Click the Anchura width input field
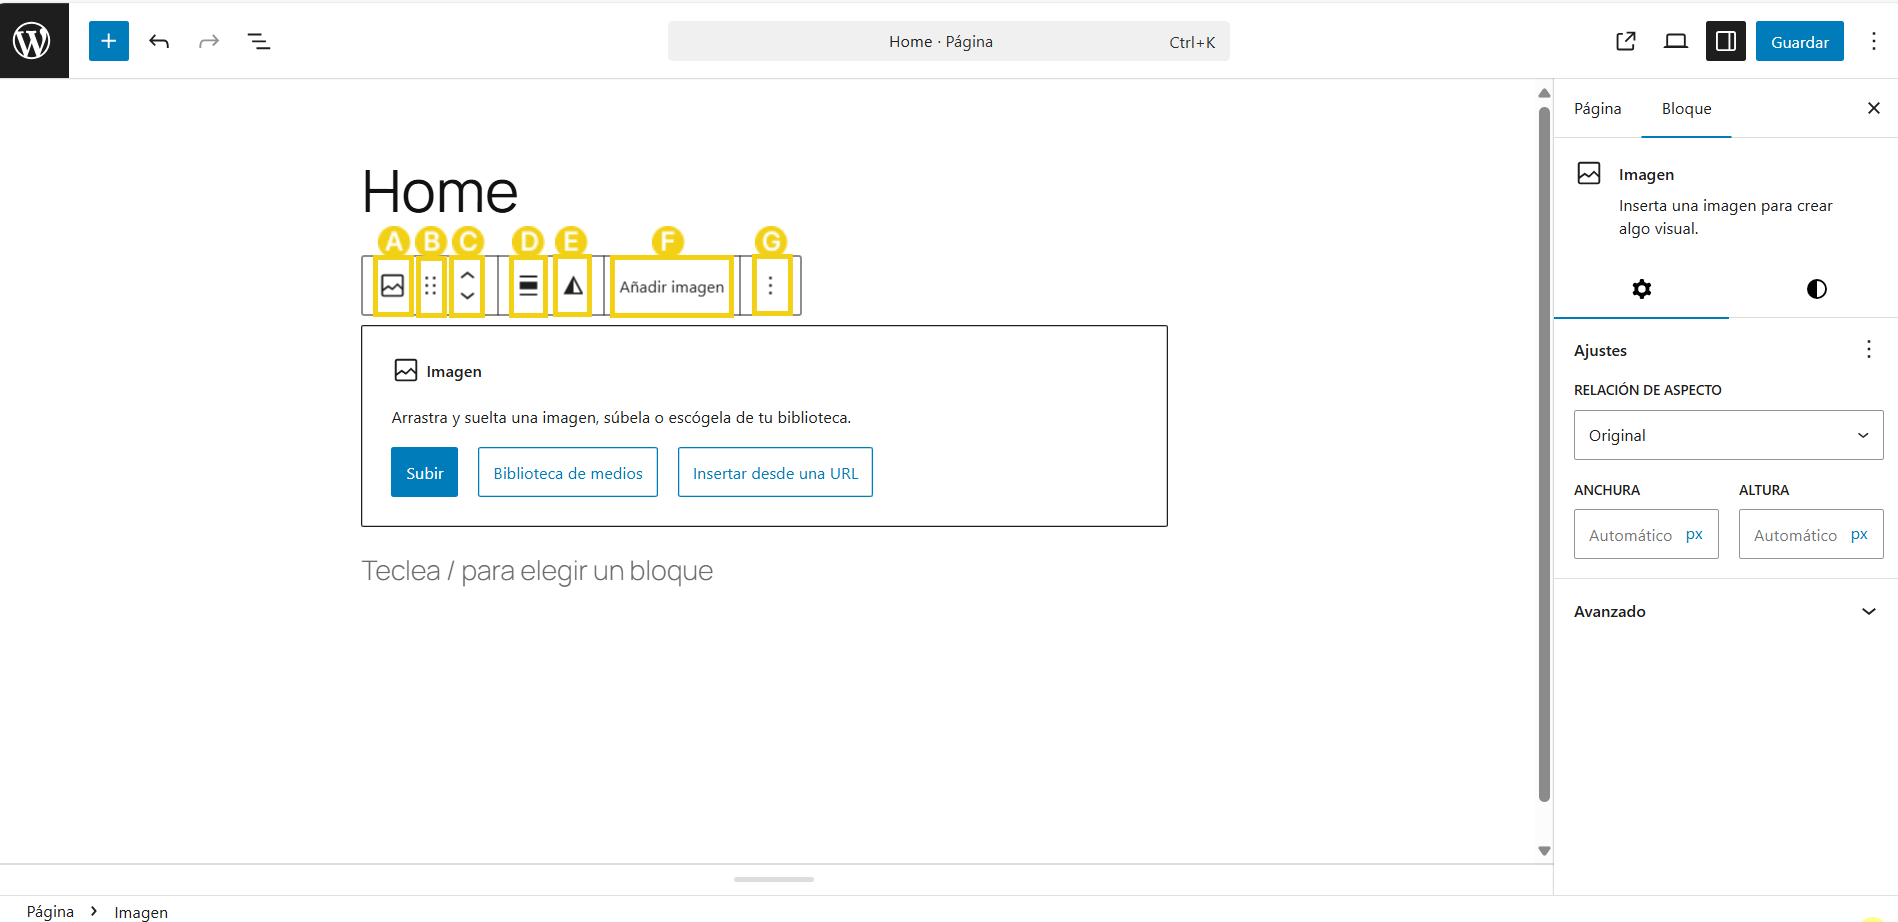The image size is (1898, 922). 1630,535
